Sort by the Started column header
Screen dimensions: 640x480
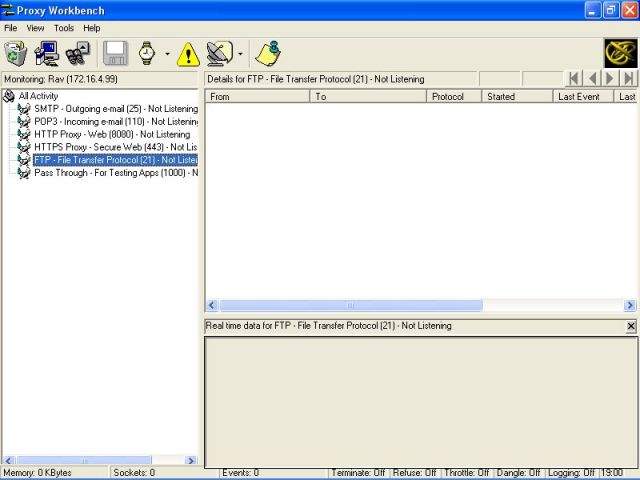[517, 97]
